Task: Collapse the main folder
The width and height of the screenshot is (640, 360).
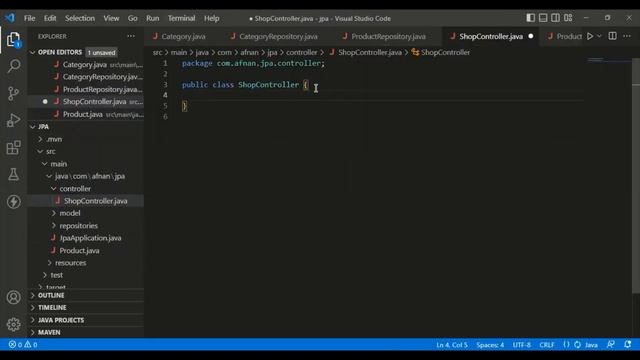Action: (58, 164)
